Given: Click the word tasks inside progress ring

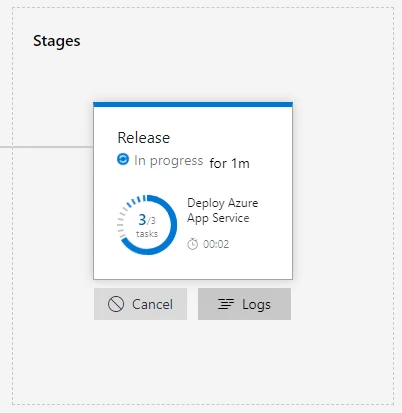Looking at the screenshot, I should [x=147, y=234].
